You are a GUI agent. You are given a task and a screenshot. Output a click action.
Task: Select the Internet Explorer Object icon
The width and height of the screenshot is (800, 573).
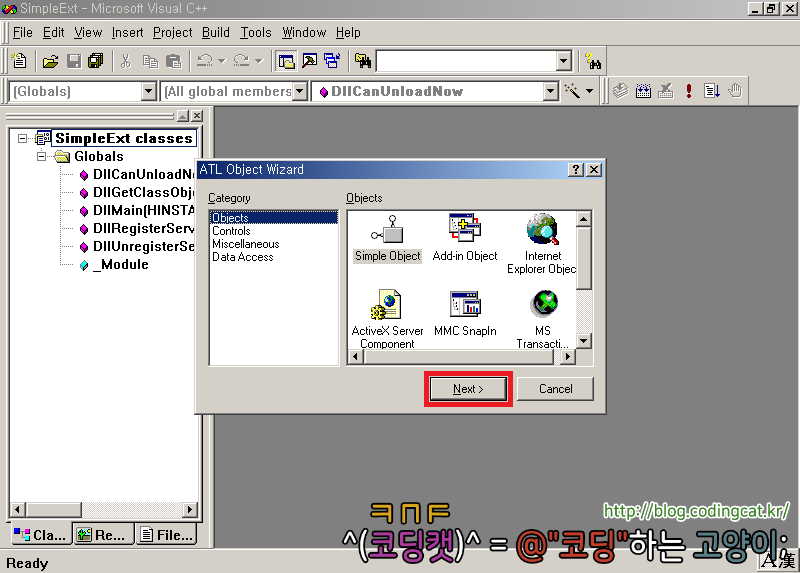(x=542, y=244)
